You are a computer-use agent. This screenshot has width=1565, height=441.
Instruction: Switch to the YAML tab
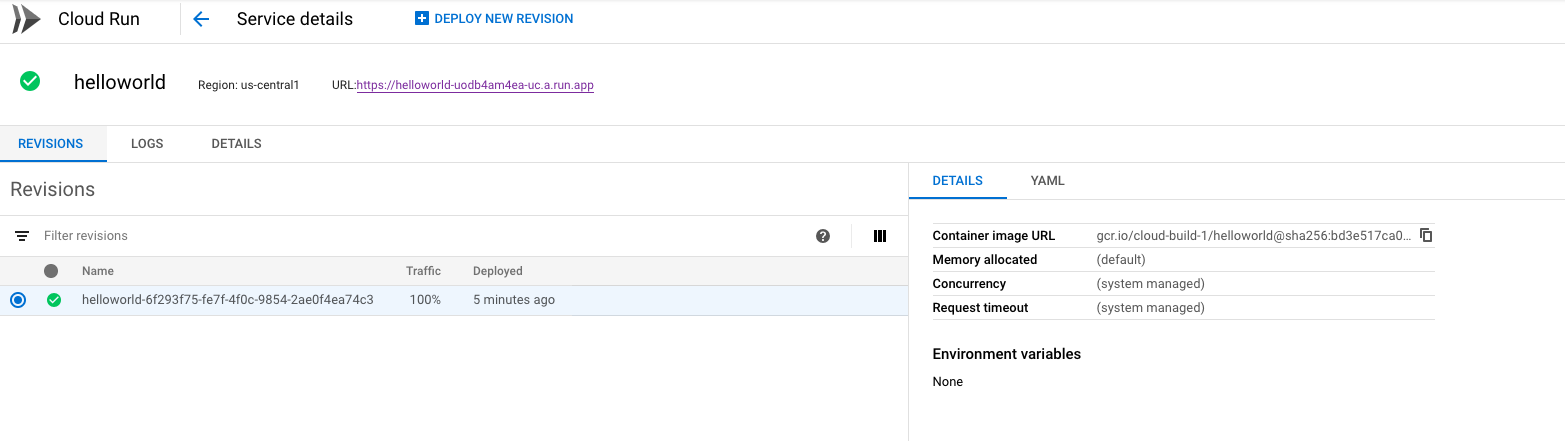pos(1047,181)
